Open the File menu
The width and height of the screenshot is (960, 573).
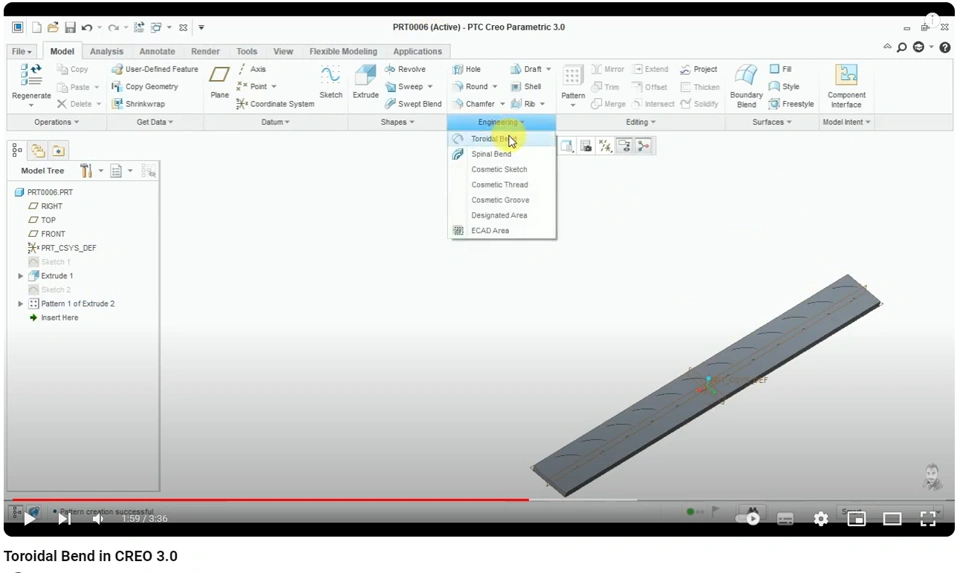pos(21,51)
